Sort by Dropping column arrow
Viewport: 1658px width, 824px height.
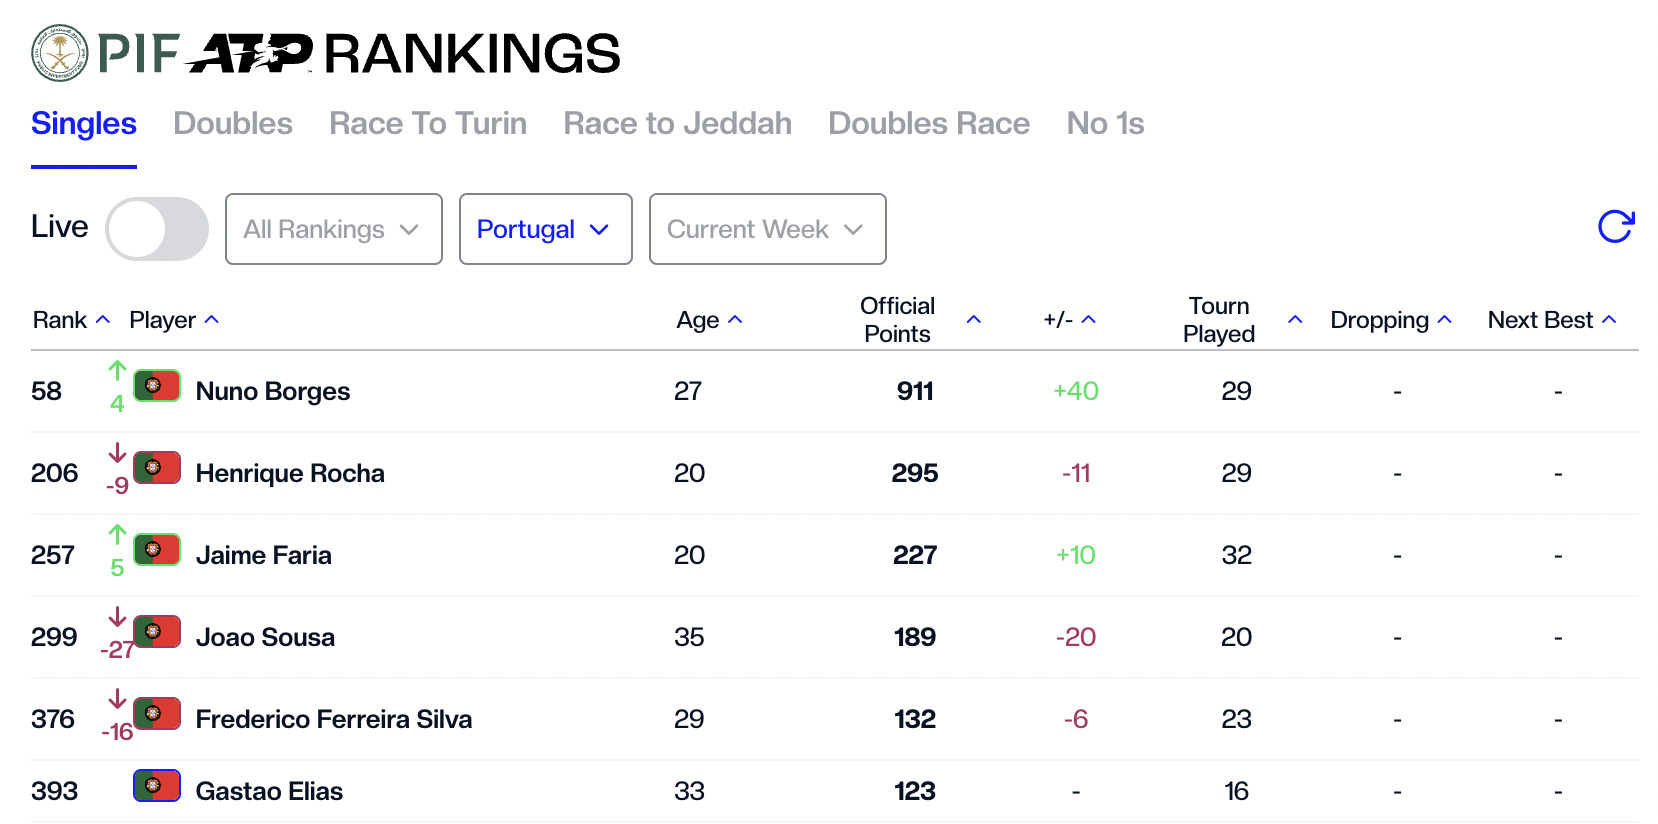point(1444,320)
